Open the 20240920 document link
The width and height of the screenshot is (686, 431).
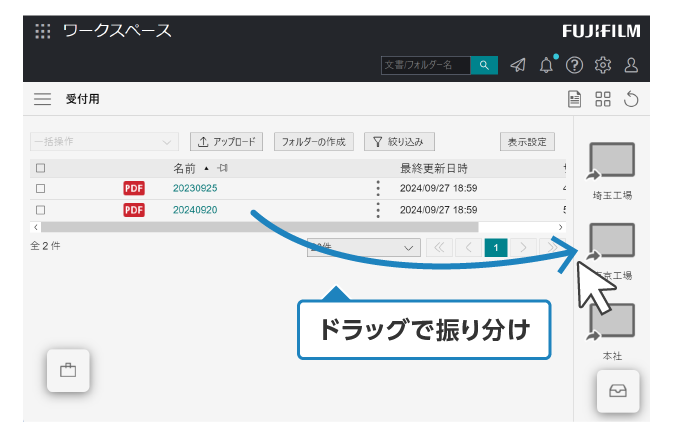point(195,210)
